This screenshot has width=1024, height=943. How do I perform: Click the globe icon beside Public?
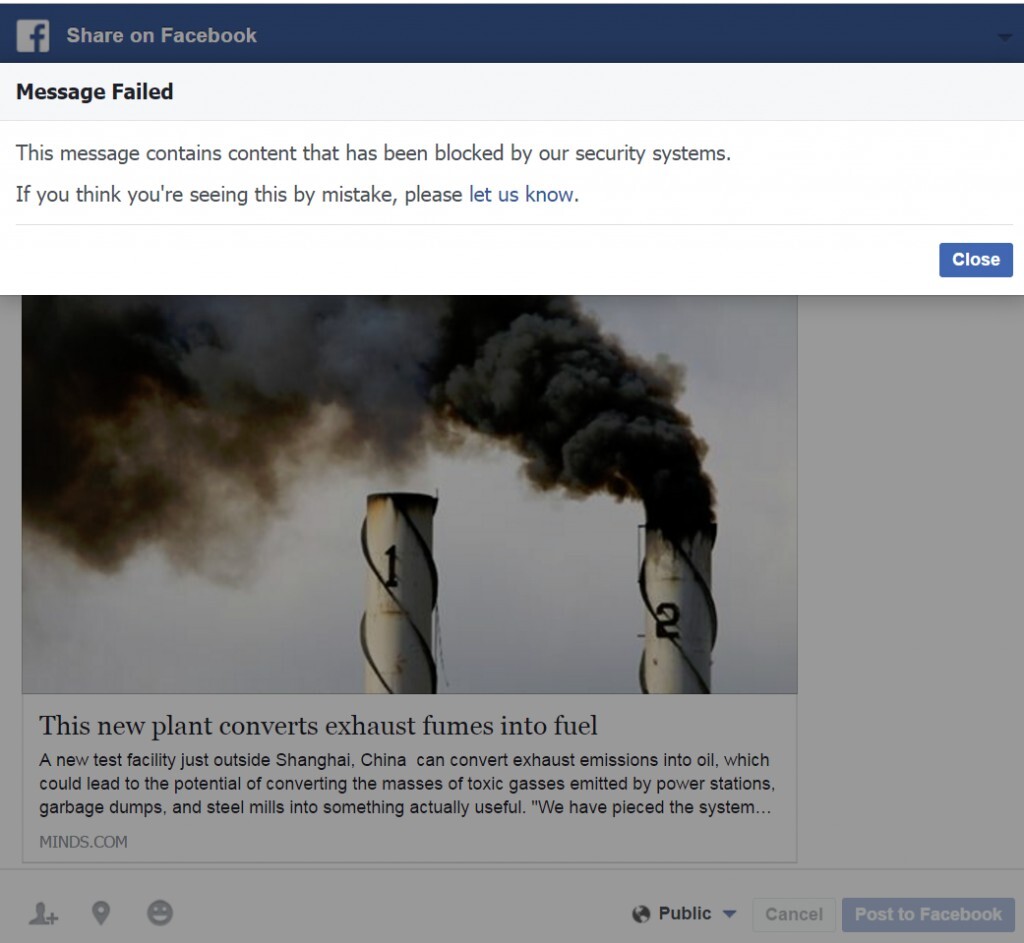(x=641, y=914)
